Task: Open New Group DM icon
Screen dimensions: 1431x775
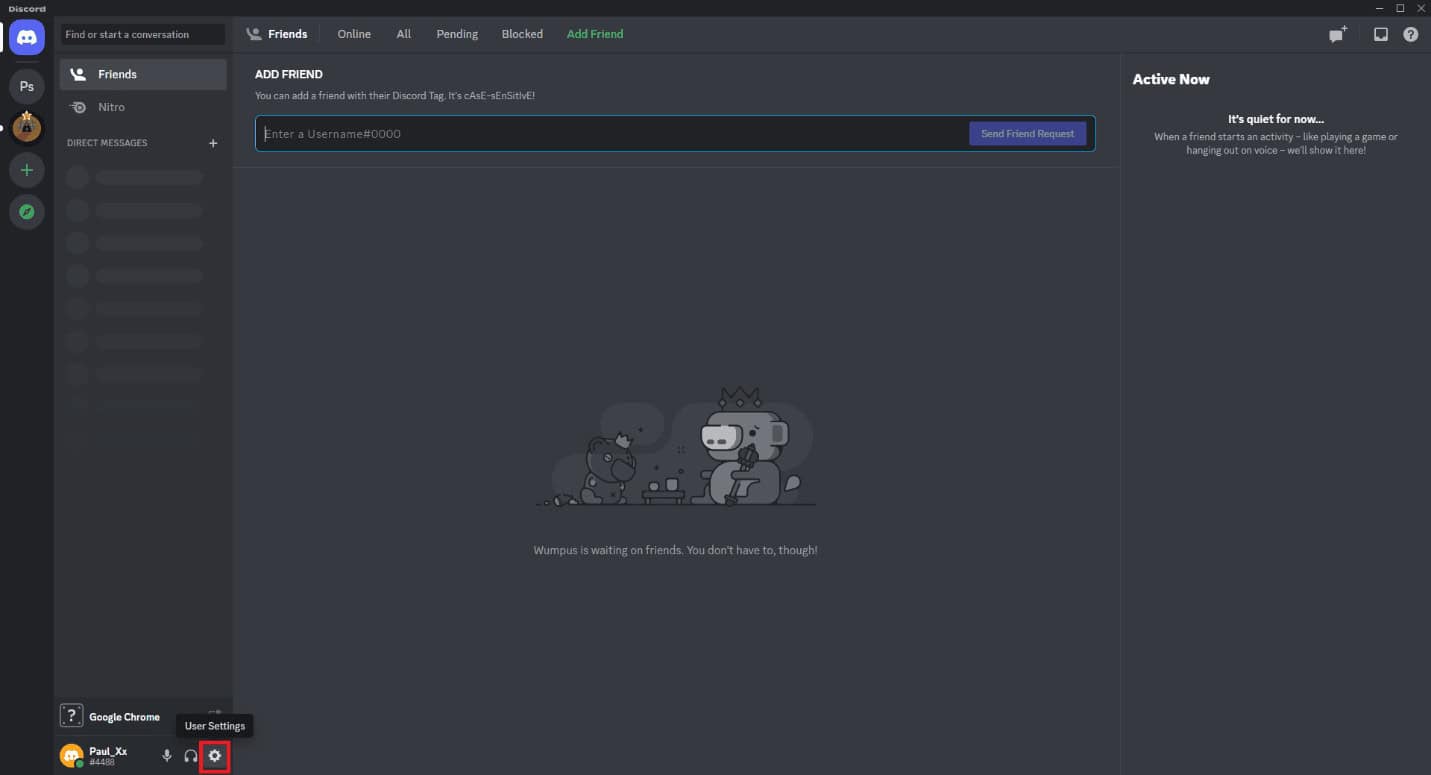Action: pos(1337,34)
